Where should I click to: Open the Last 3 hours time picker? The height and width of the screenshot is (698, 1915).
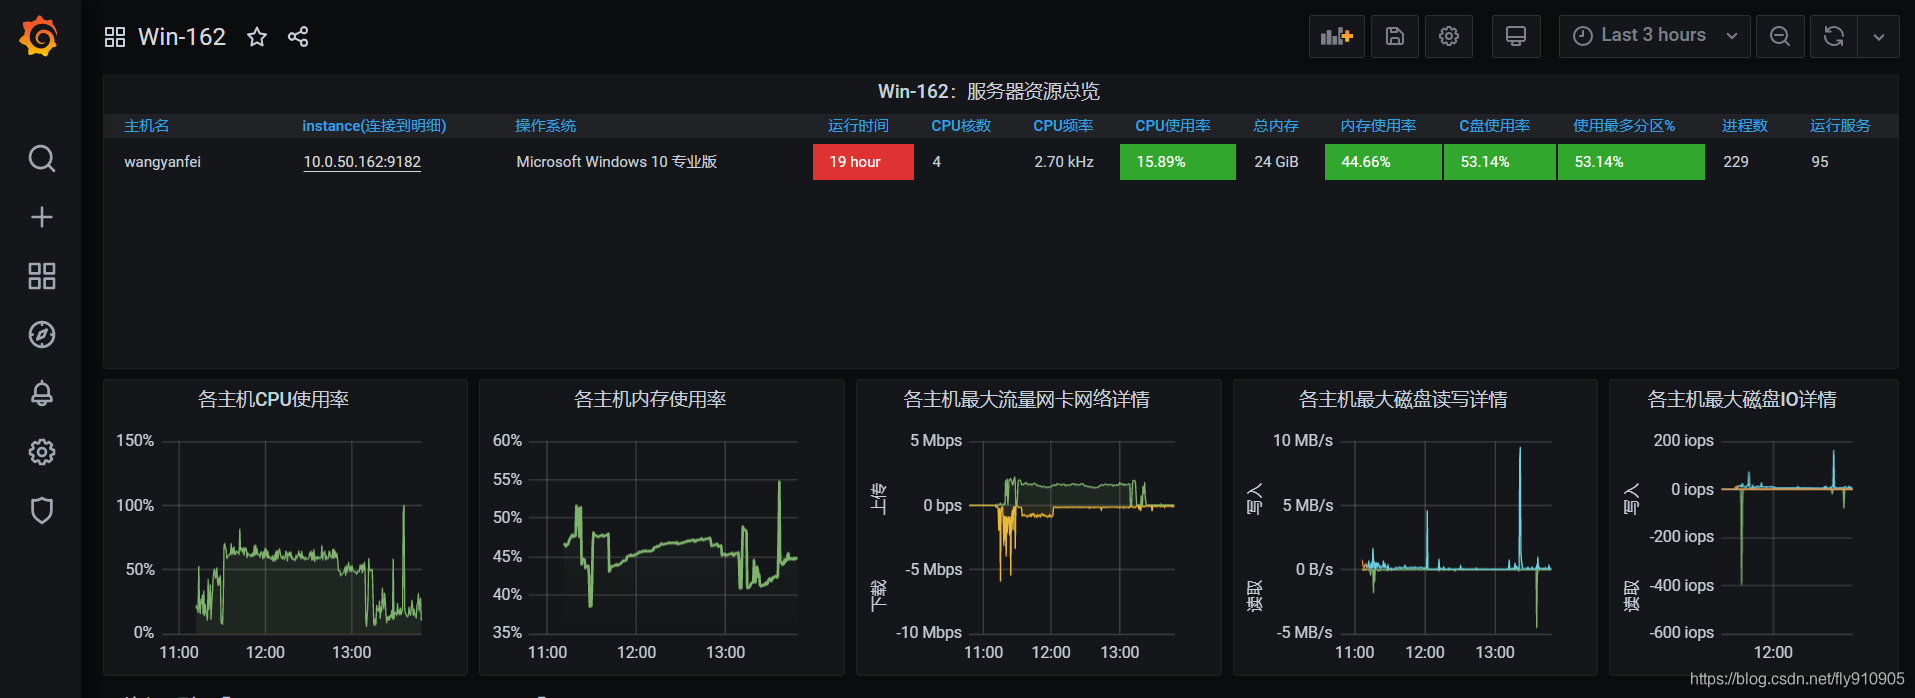[1654, 37]
